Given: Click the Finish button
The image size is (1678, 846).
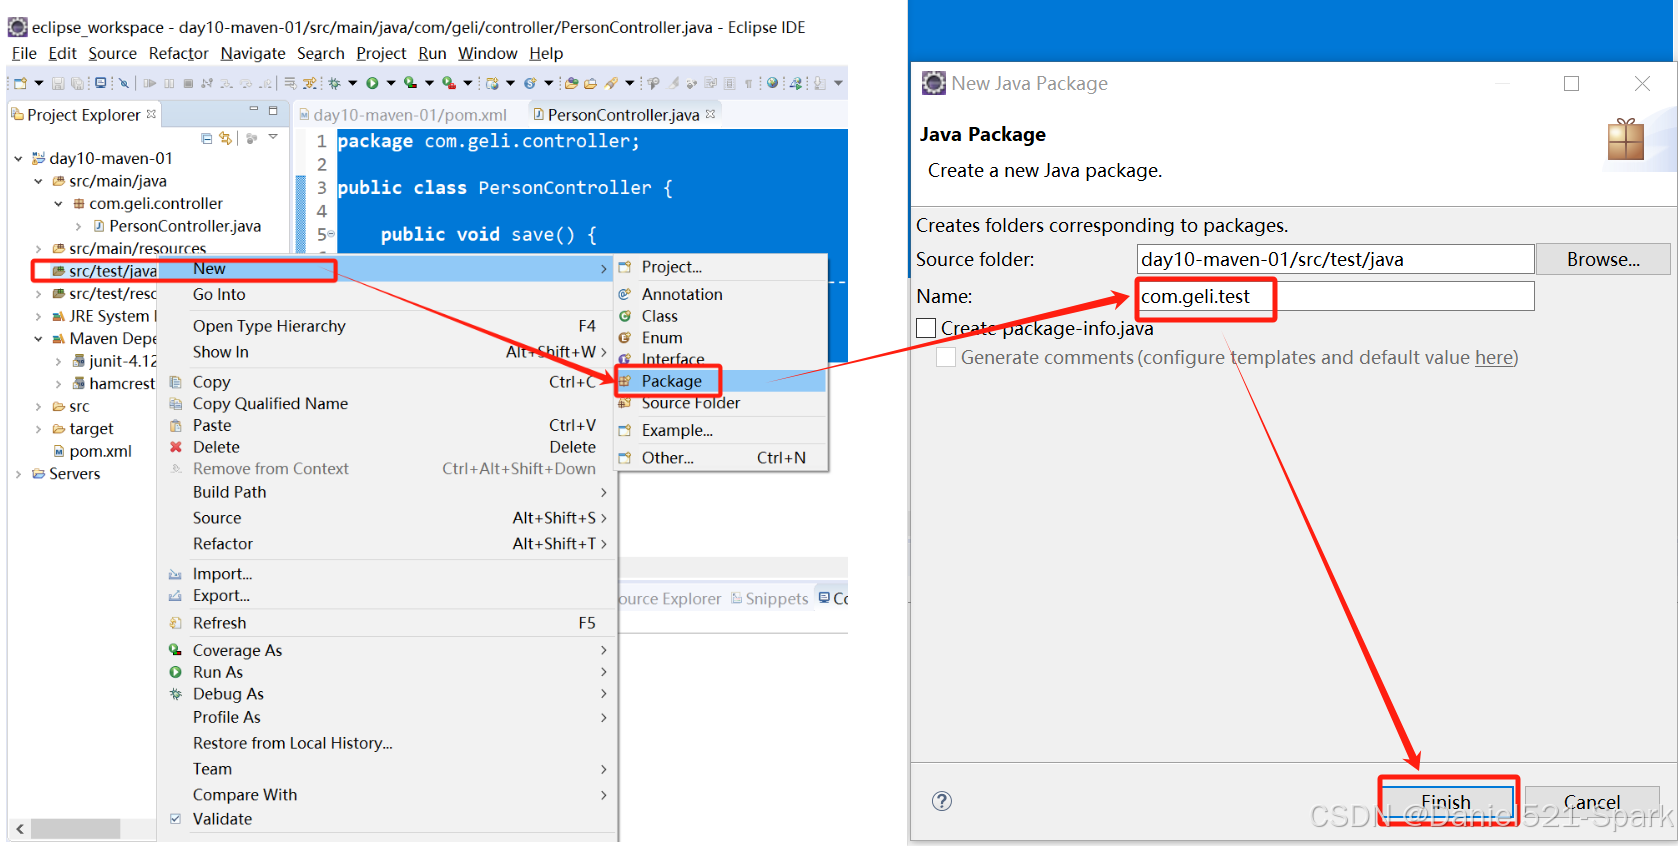Looking at the screenshot, I should coord(1446,802).
